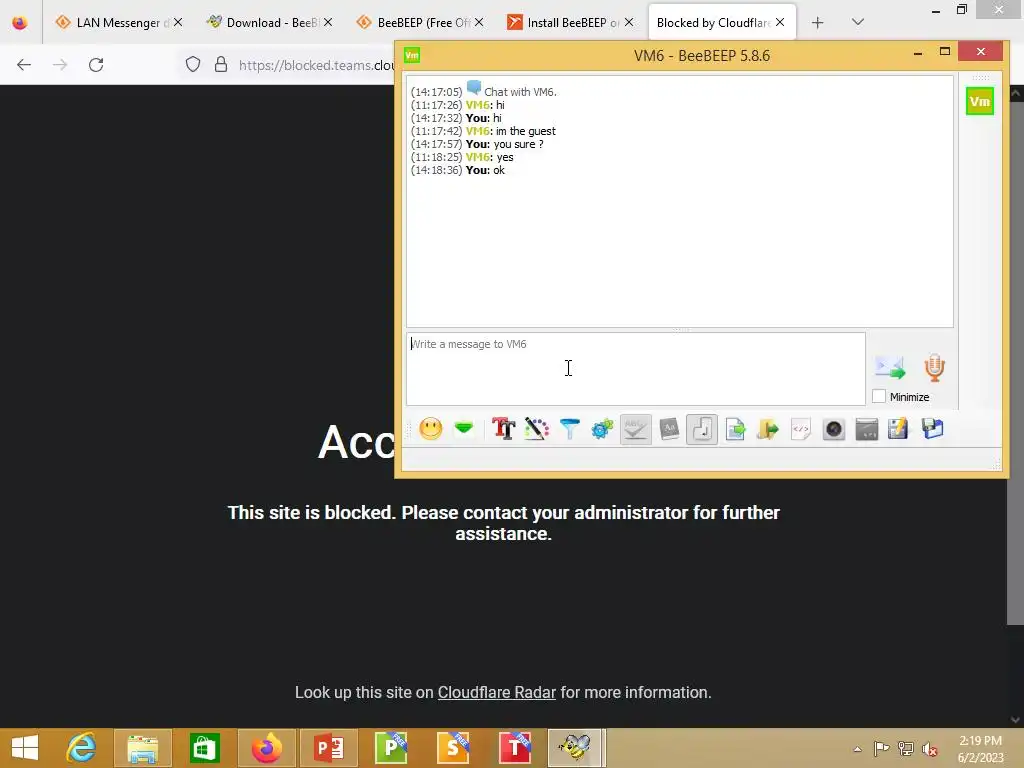Click the site security padlock icon

click(x=221, y=65)
